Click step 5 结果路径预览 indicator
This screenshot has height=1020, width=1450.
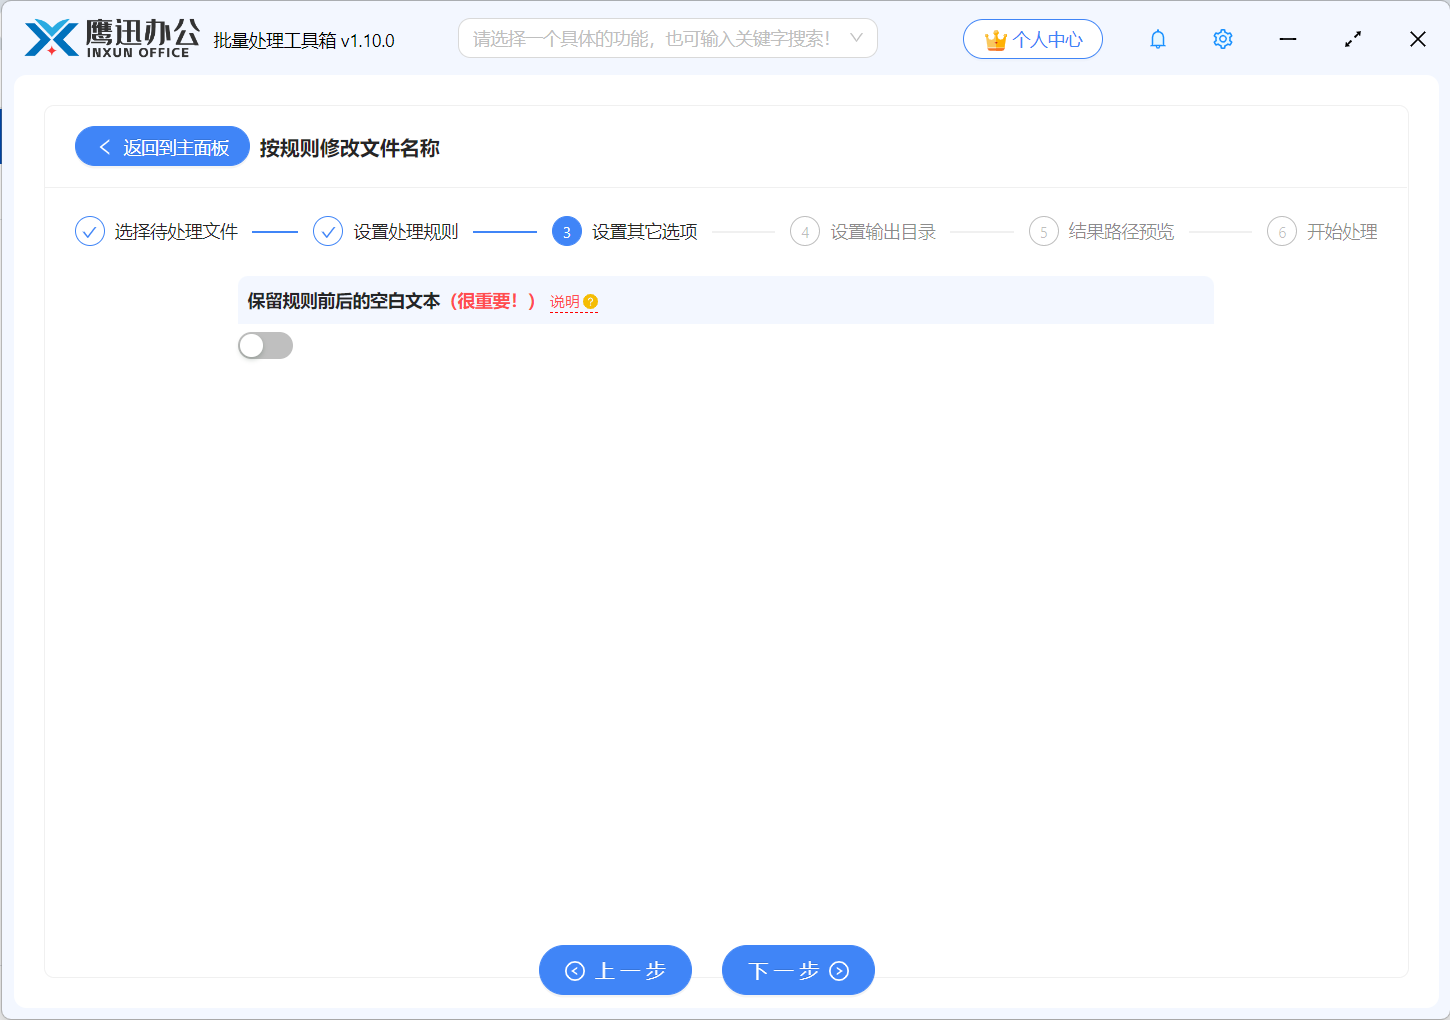pos(1043,231)
